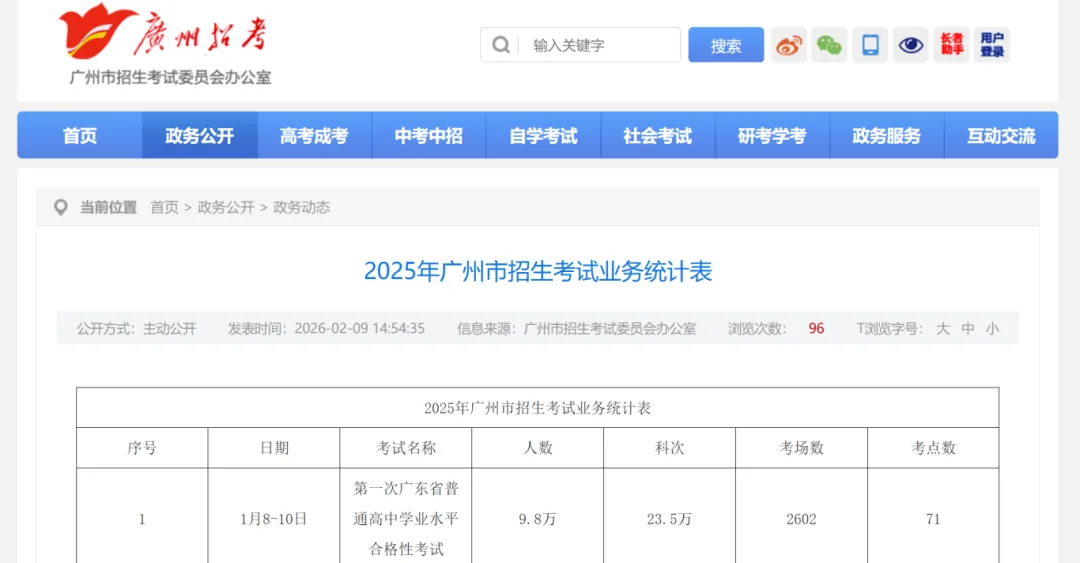
Task: Click the blue 搜索 button
Action: 726,45
